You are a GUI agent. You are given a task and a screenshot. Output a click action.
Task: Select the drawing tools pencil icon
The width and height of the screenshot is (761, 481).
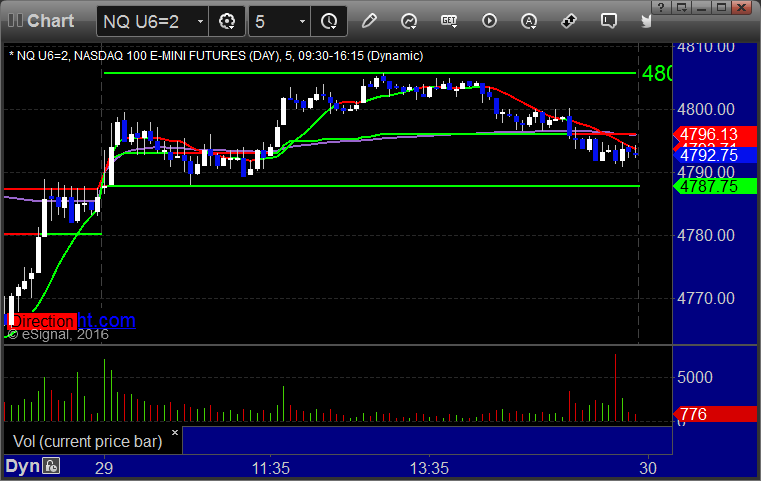point(369,21)
